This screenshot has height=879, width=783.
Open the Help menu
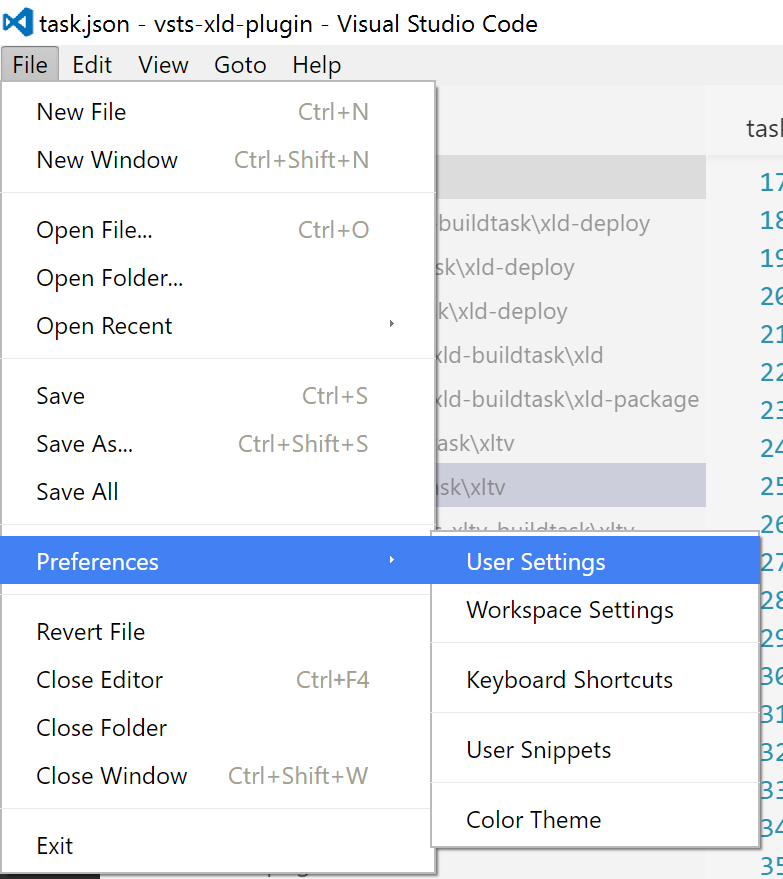316,64
